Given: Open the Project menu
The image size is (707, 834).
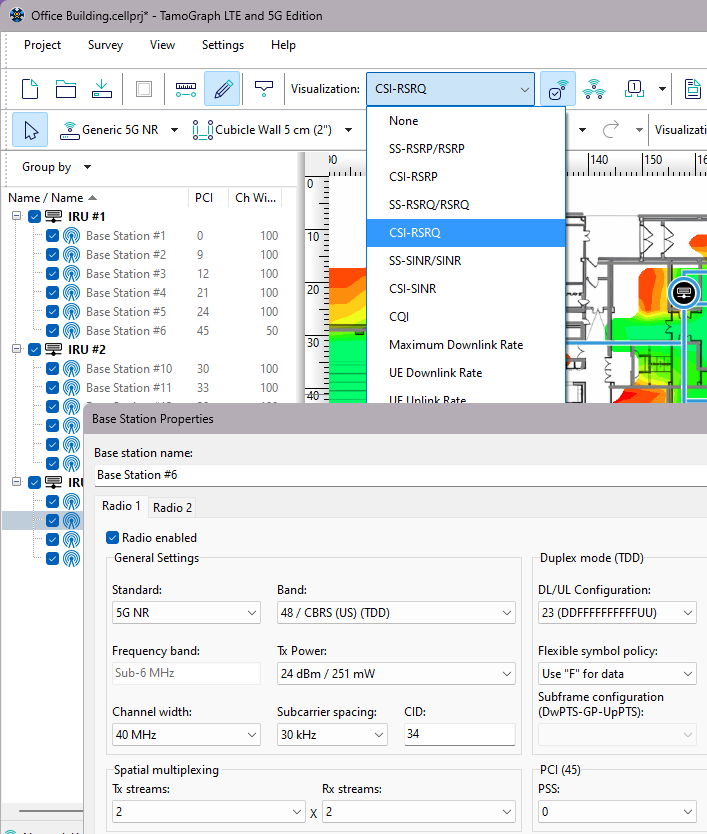Looking at the screenshot, I should [43, 45].
